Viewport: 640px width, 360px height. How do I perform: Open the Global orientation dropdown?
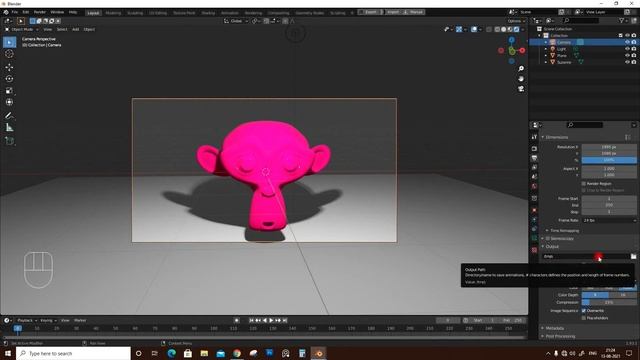click(236, 21)
